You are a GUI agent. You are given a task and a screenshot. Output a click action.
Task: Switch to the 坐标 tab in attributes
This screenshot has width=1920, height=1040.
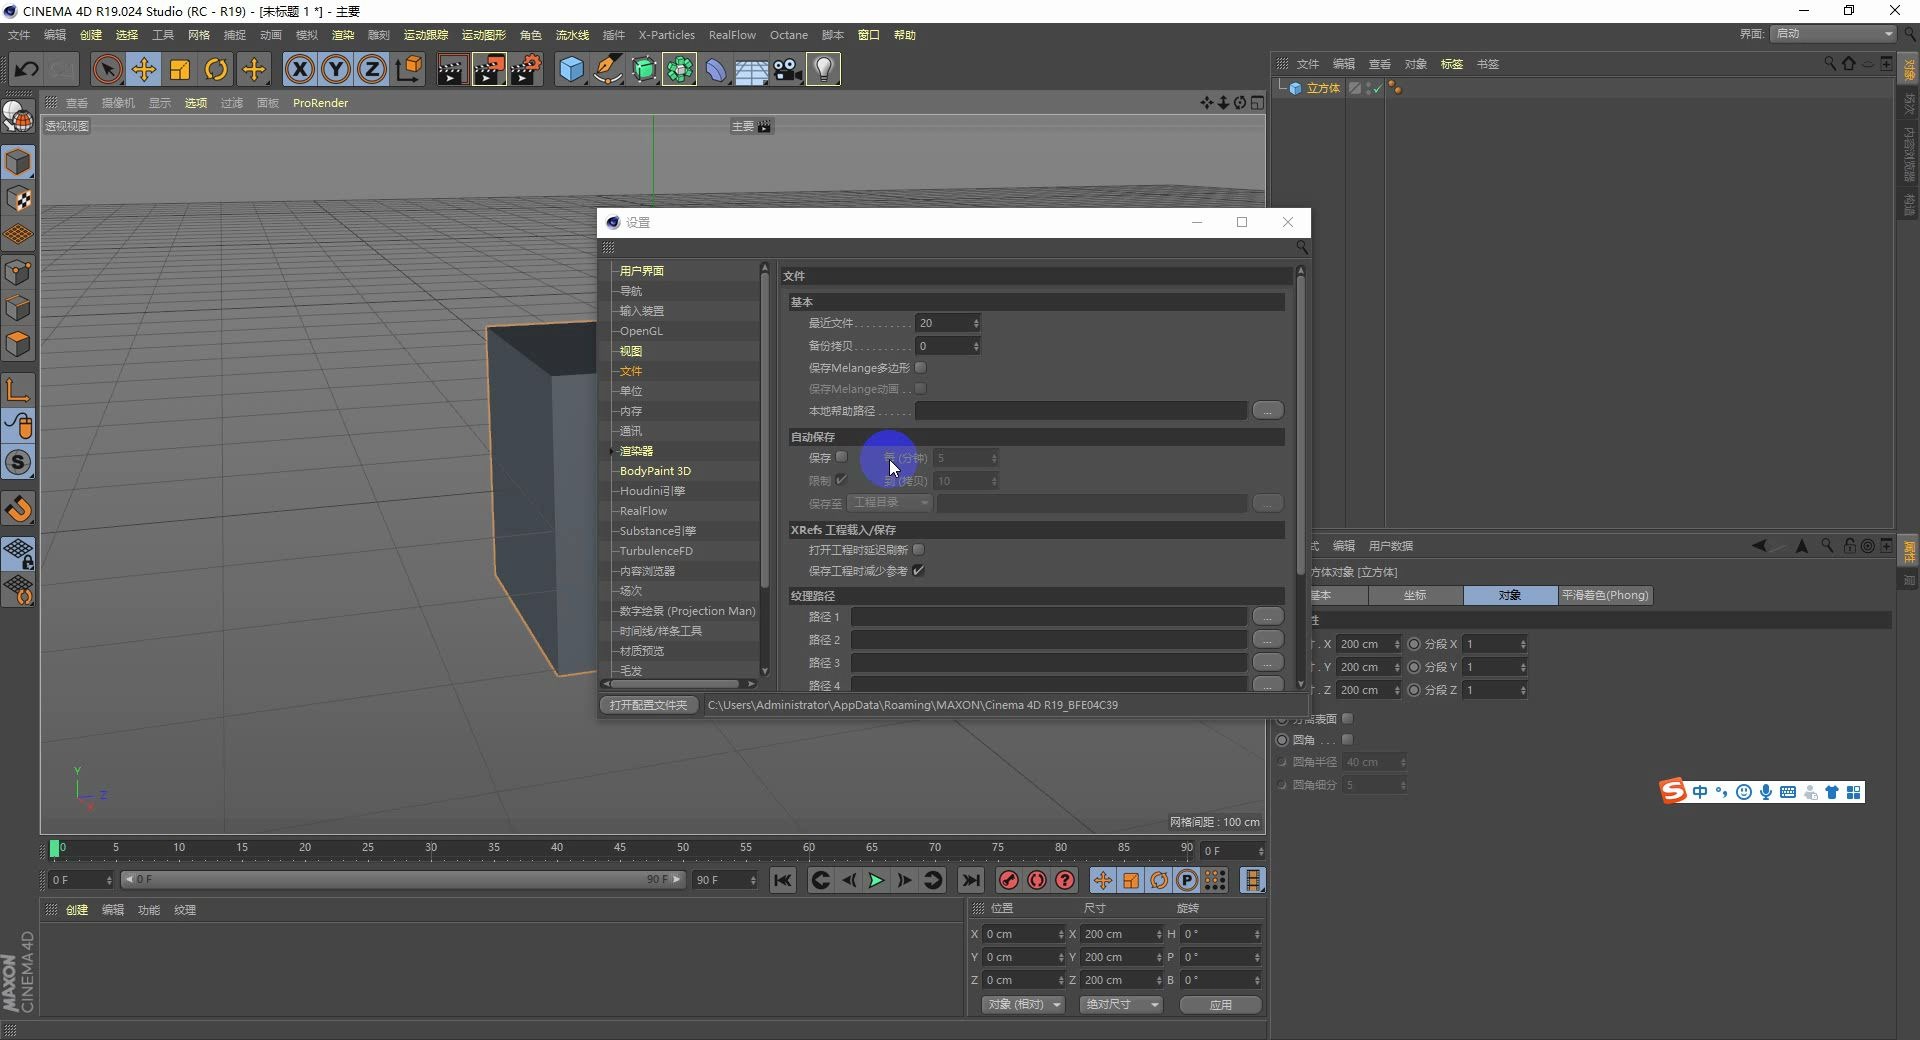pyautogui.click(x=1415, y=595)
